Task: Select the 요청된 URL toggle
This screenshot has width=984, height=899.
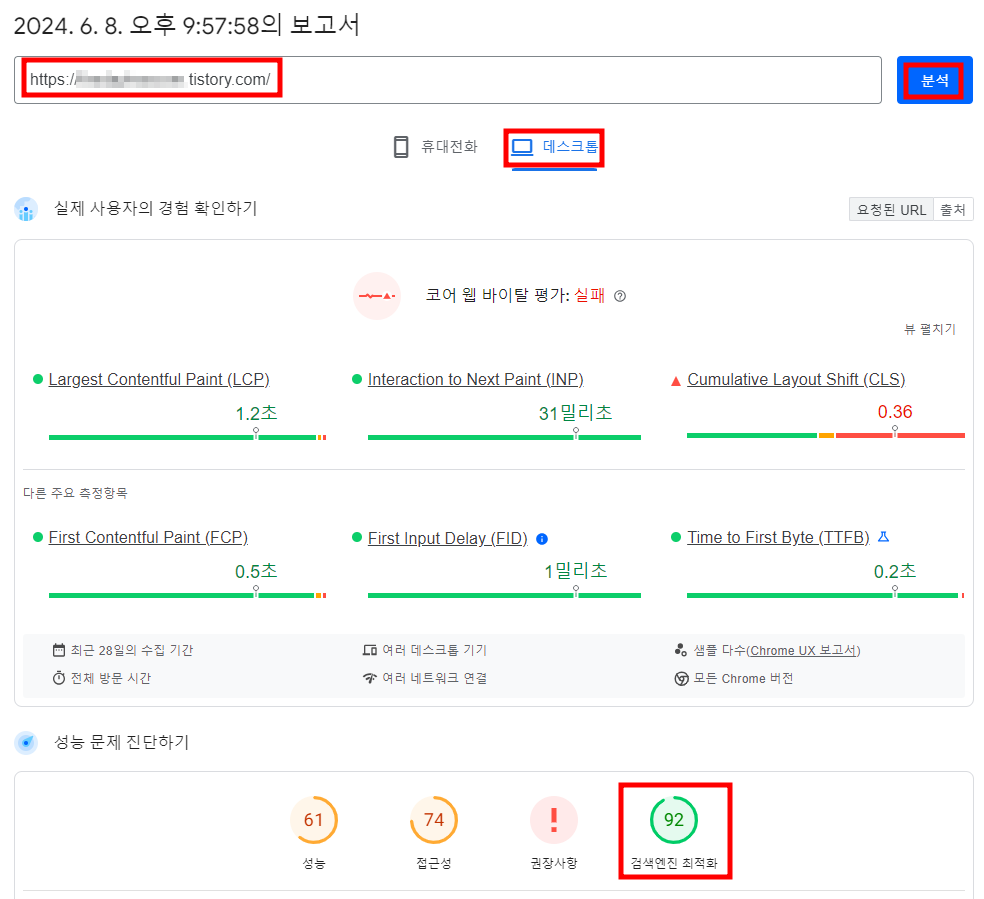Action: pos(890,209)
